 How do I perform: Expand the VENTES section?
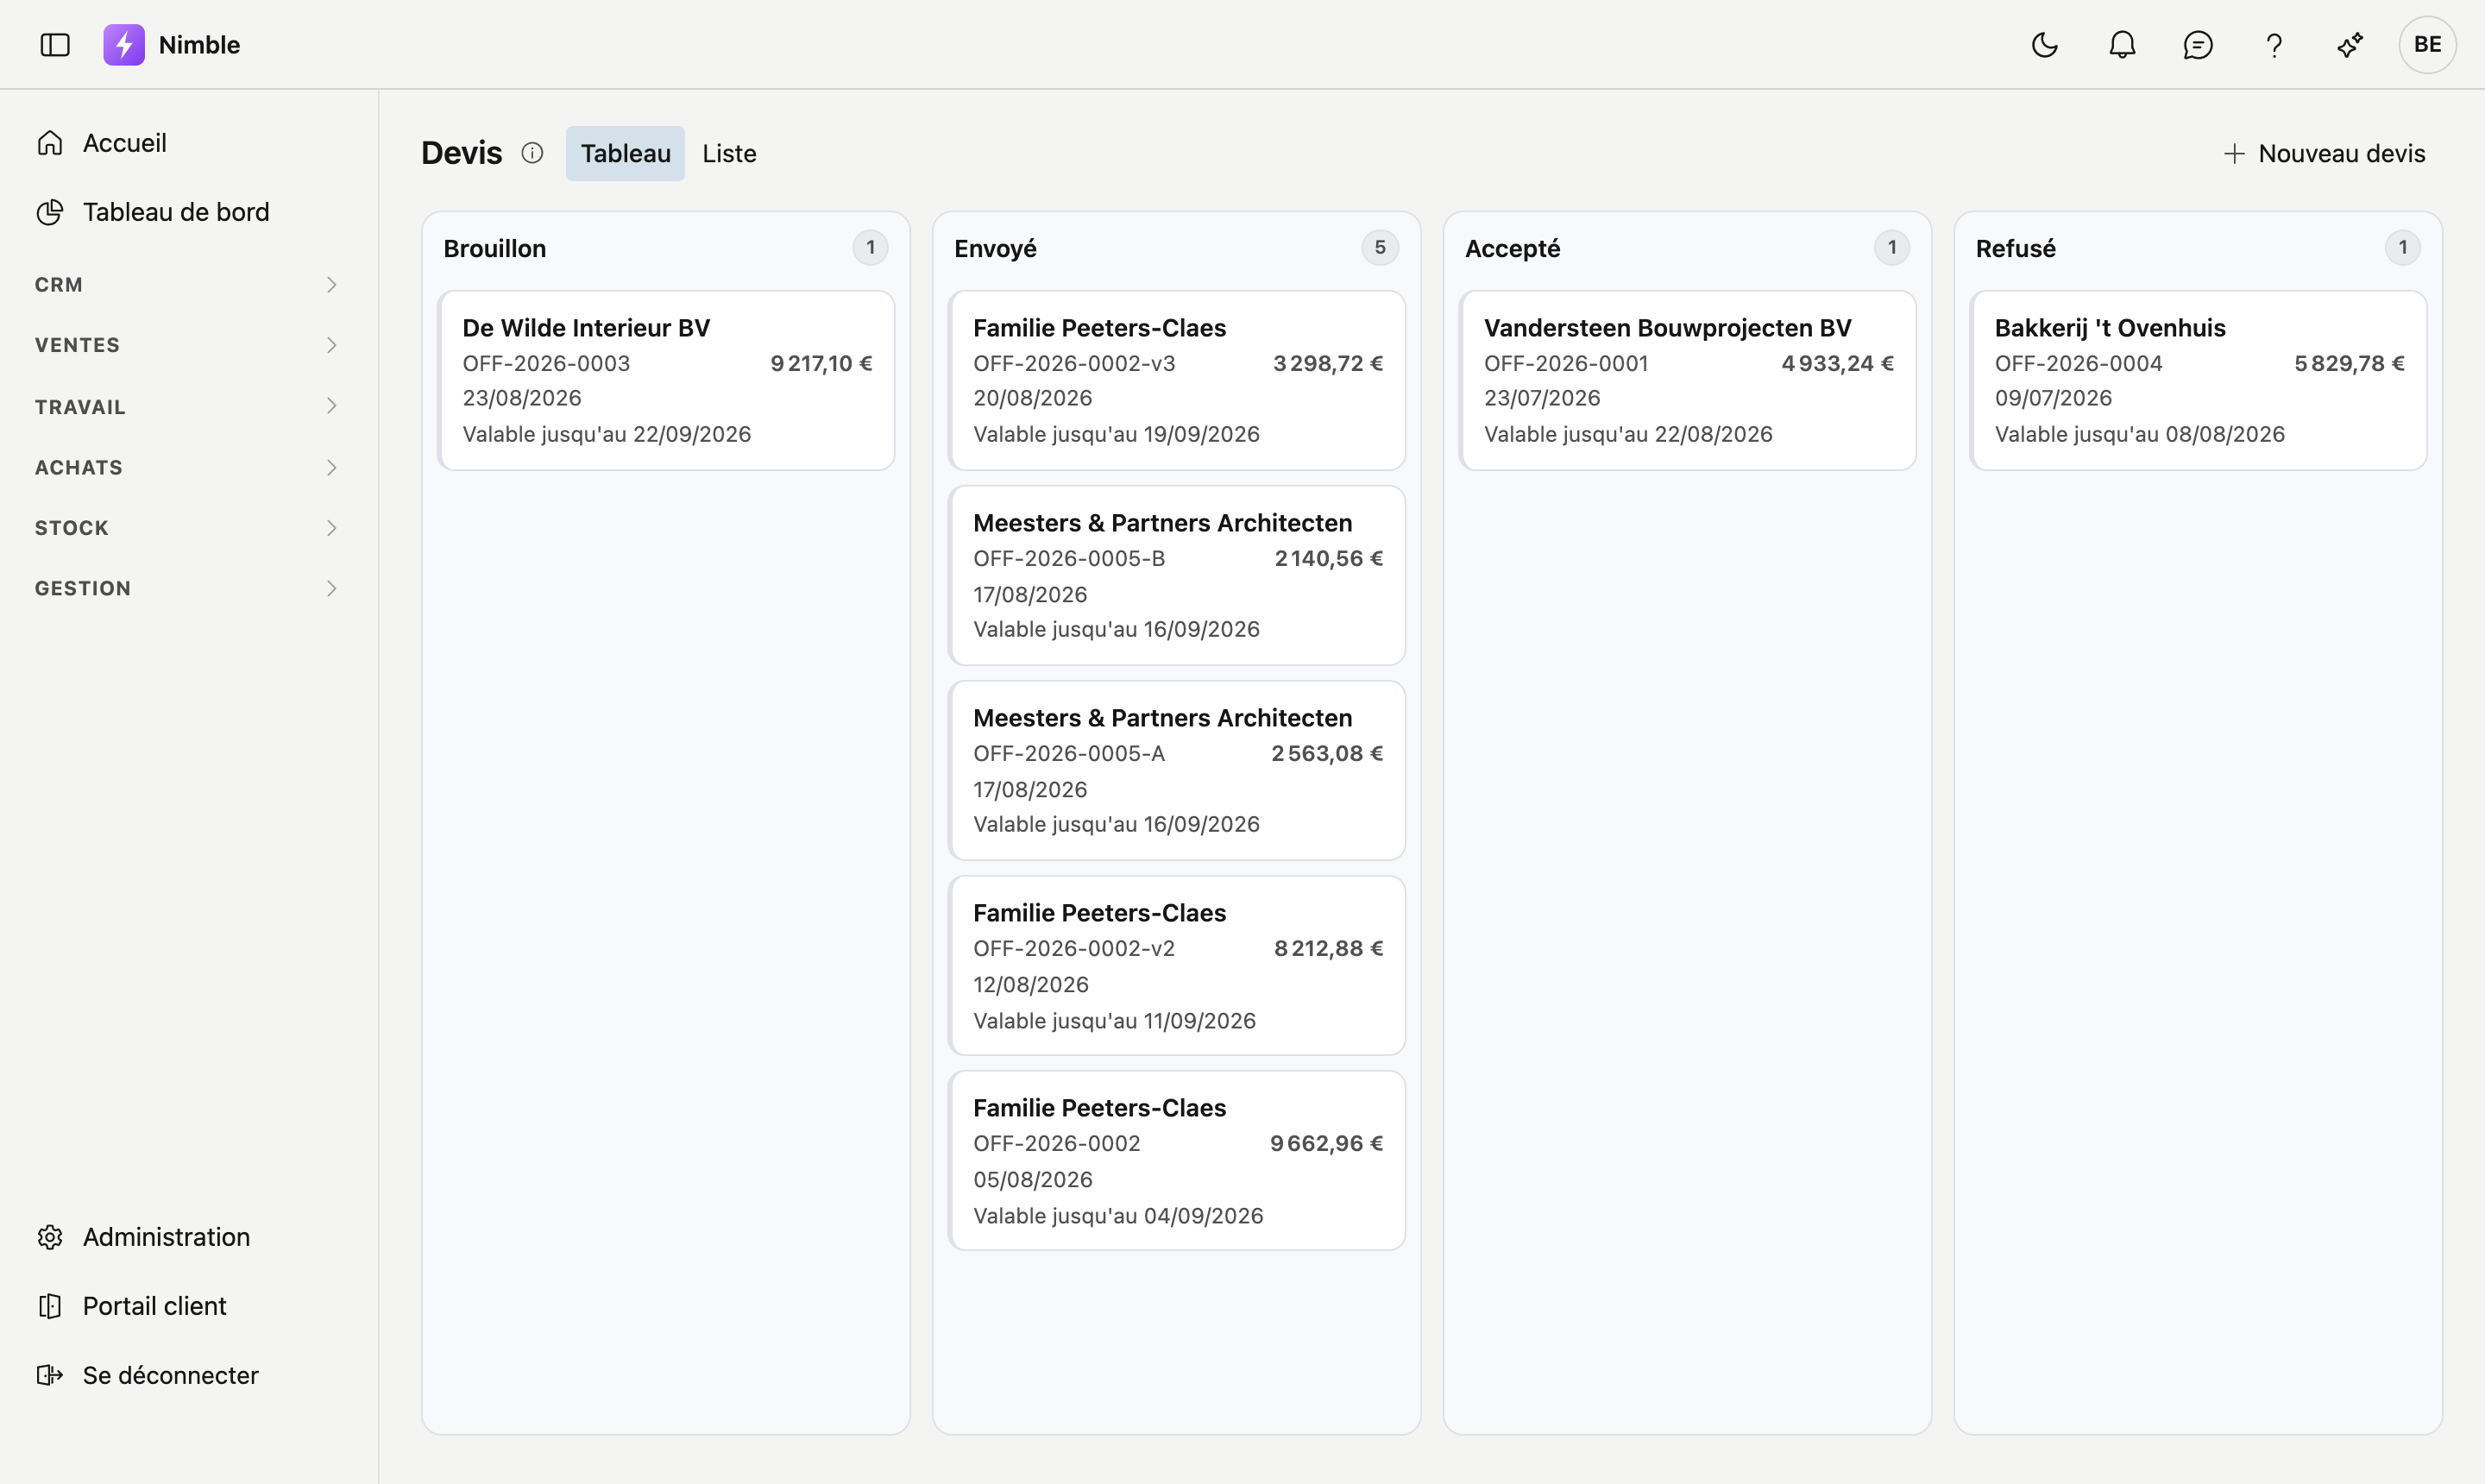[189, 345]
